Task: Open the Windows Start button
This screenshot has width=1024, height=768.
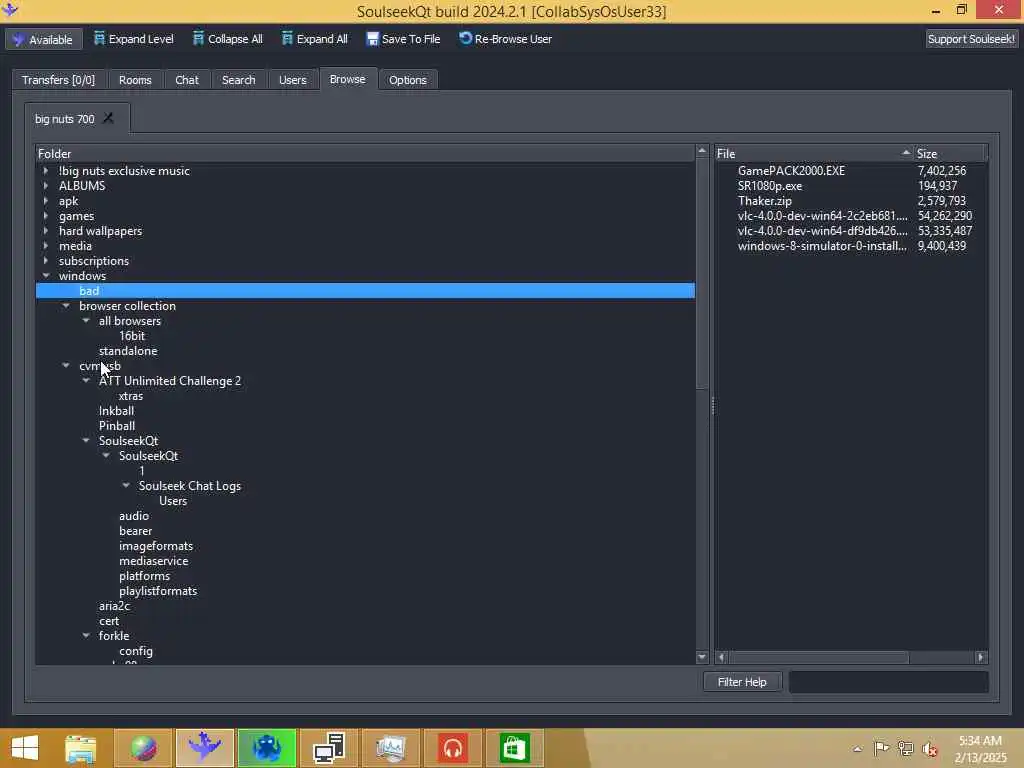Action: (25, 748)
